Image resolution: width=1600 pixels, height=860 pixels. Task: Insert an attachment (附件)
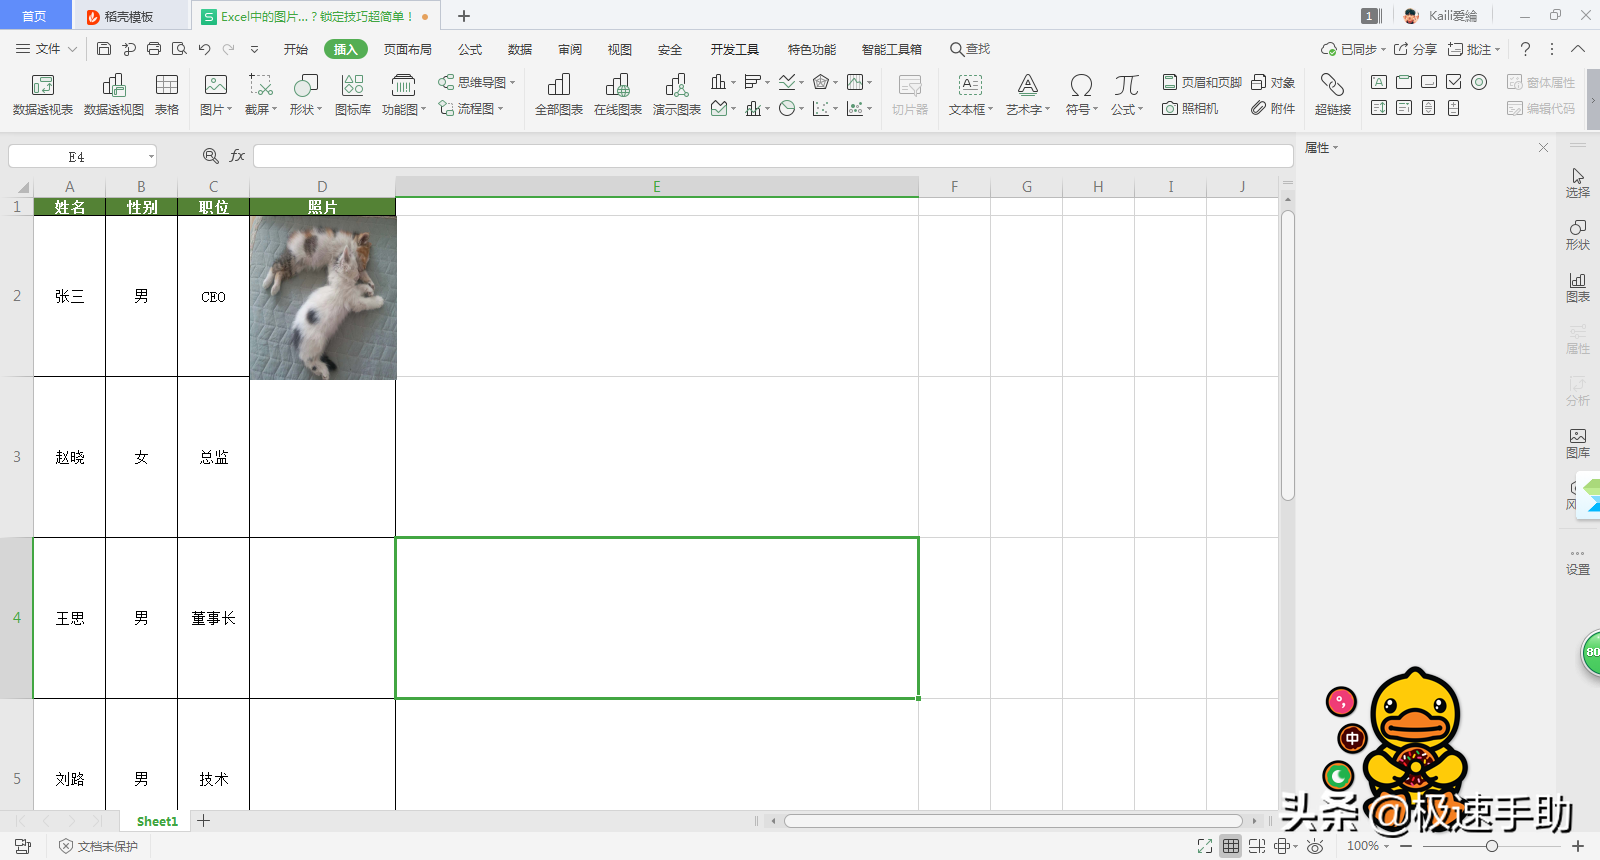pos(1273,108)
